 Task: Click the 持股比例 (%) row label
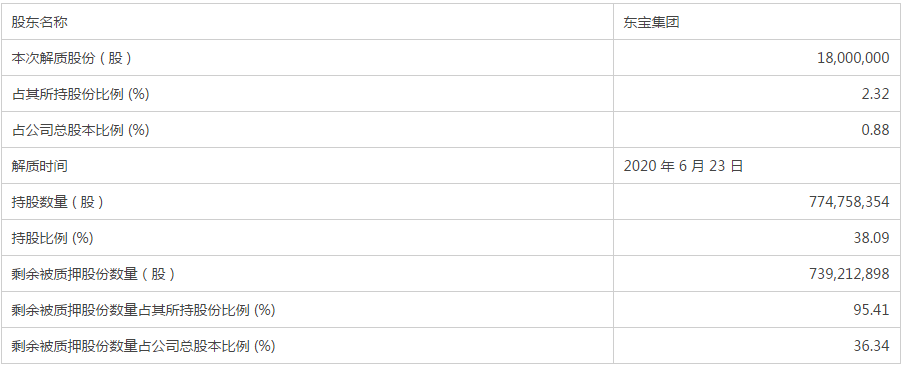[x=52, y=238]
